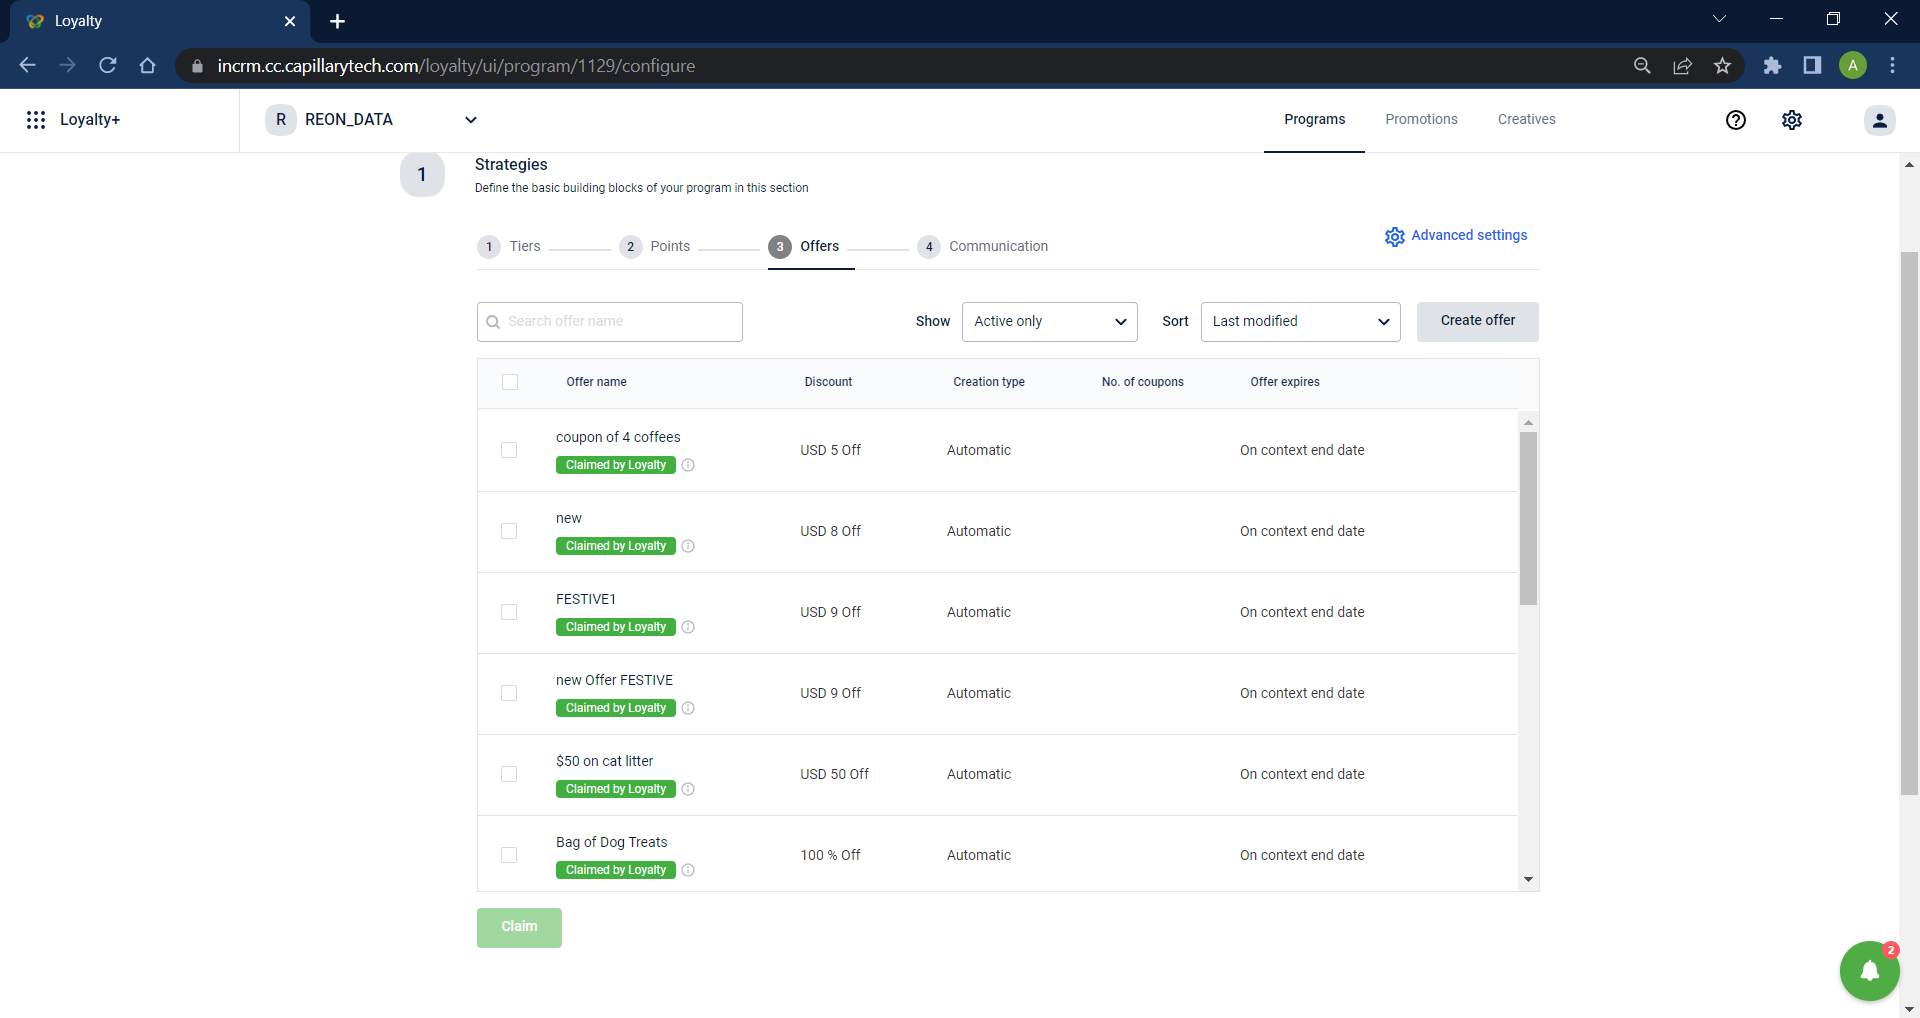Switch to the Promotions tab
This screenshot has height=1018, width=1920.
point(1421,120)
